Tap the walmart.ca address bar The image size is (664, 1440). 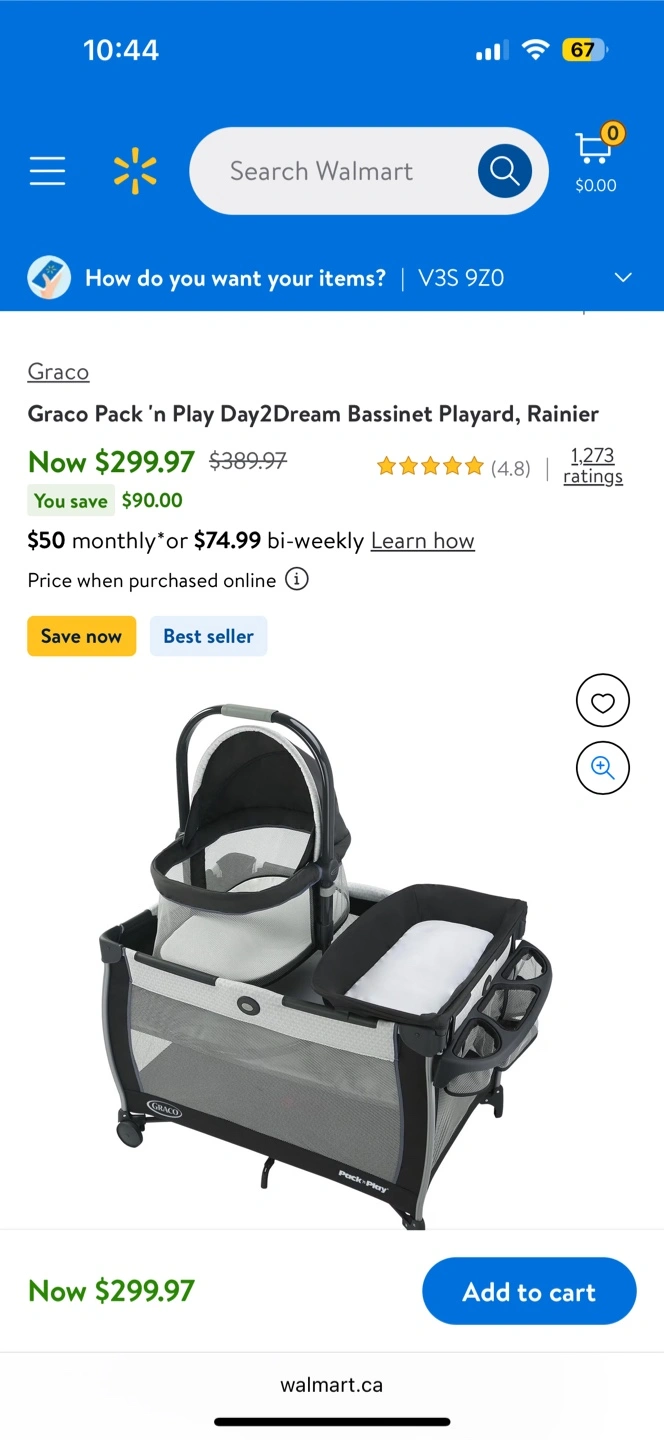[x=332, y=1385]
